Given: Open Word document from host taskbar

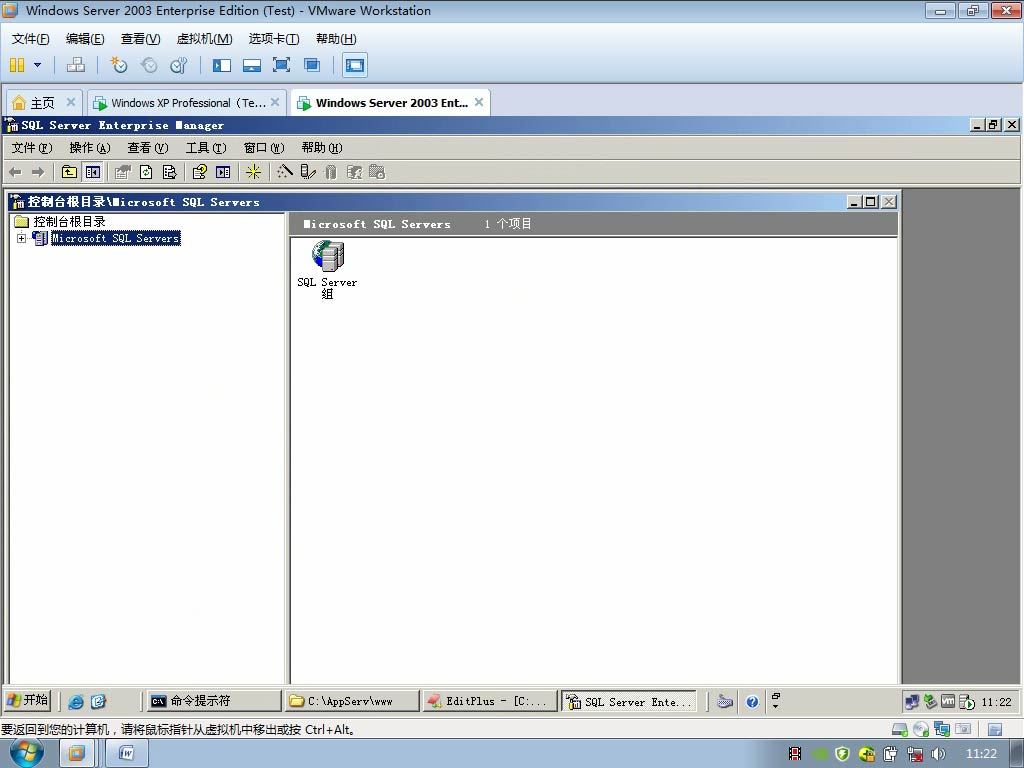Looking at the screenshot, I should point(127,754).
